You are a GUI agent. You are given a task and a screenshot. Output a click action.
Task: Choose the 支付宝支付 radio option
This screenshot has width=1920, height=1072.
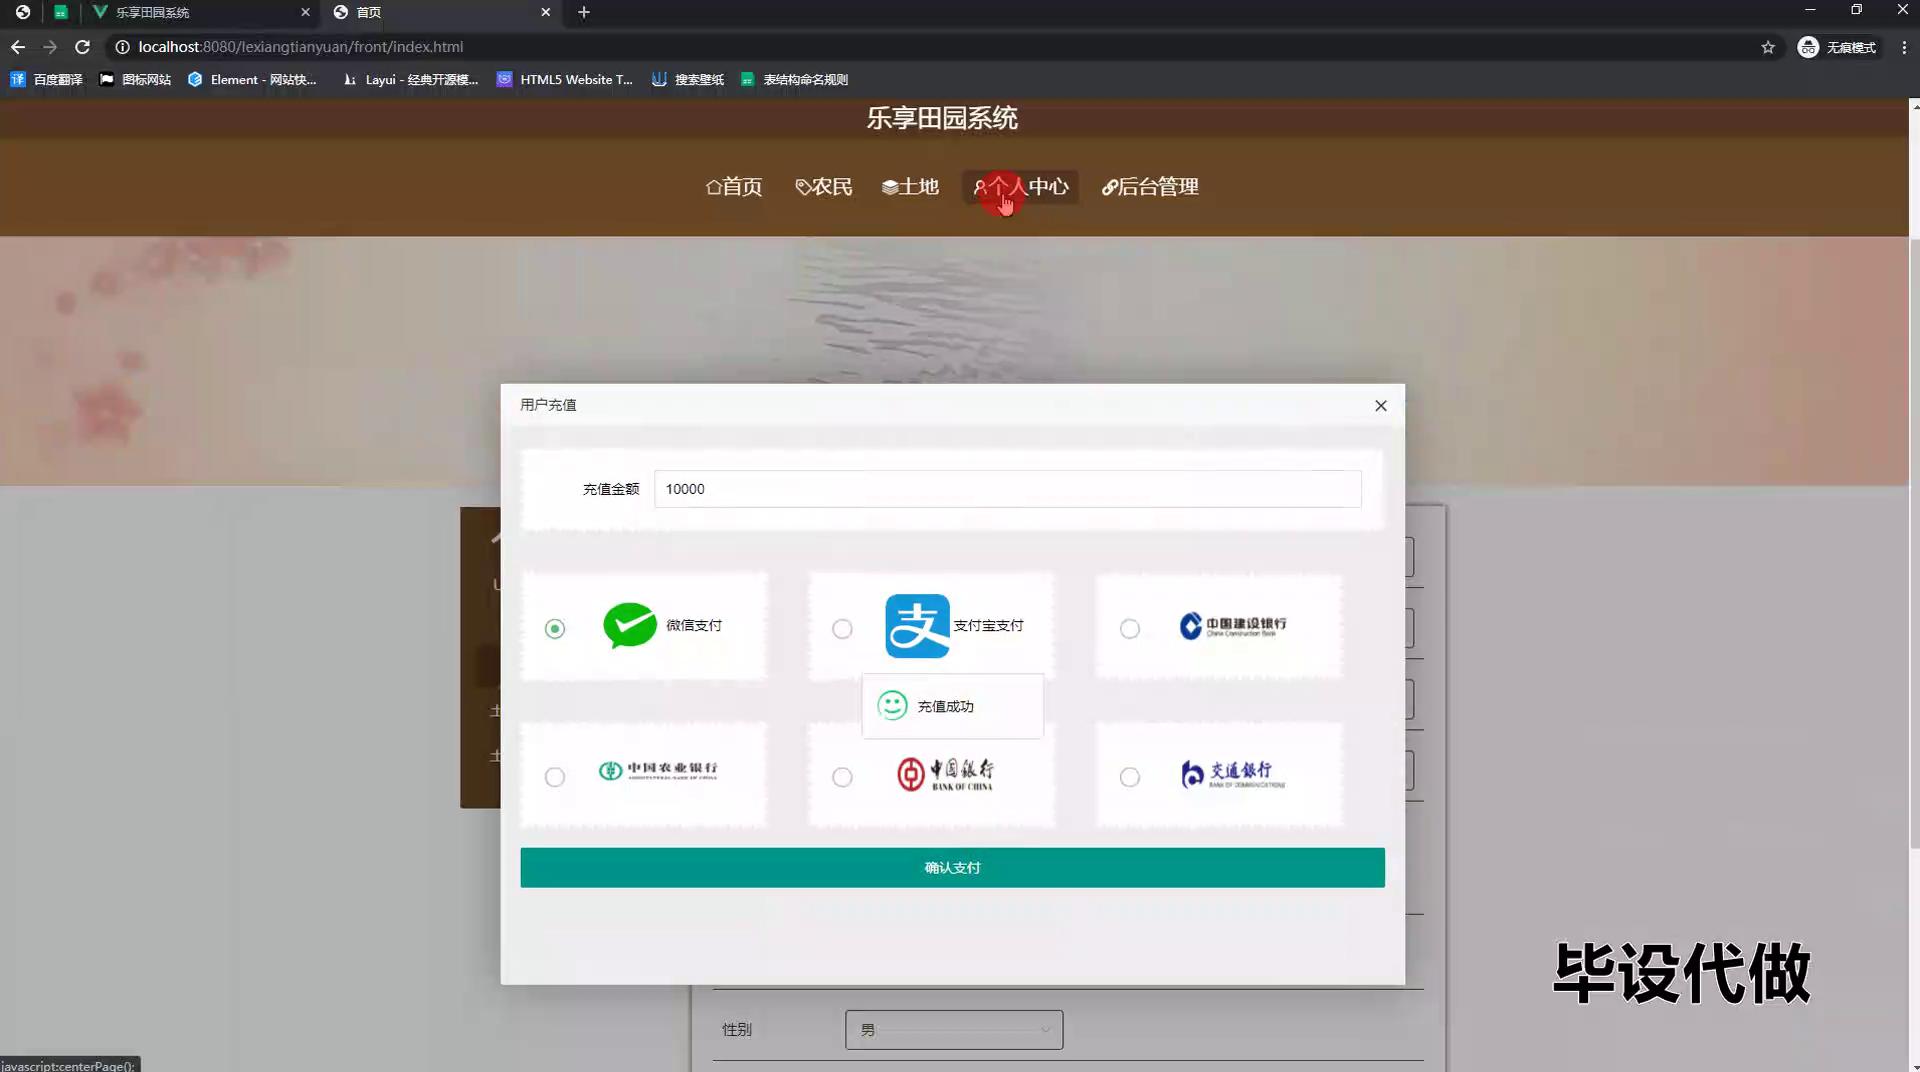842,628
